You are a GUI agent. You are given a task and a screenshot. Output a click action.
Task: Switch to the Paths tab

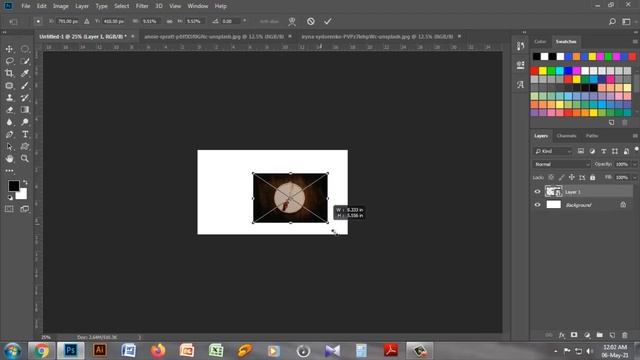coord(592,136)
